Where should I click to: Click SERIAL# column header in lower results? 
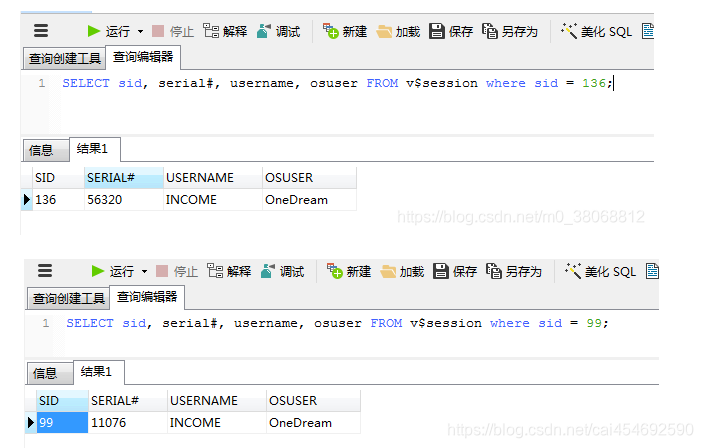coord(128,400)
